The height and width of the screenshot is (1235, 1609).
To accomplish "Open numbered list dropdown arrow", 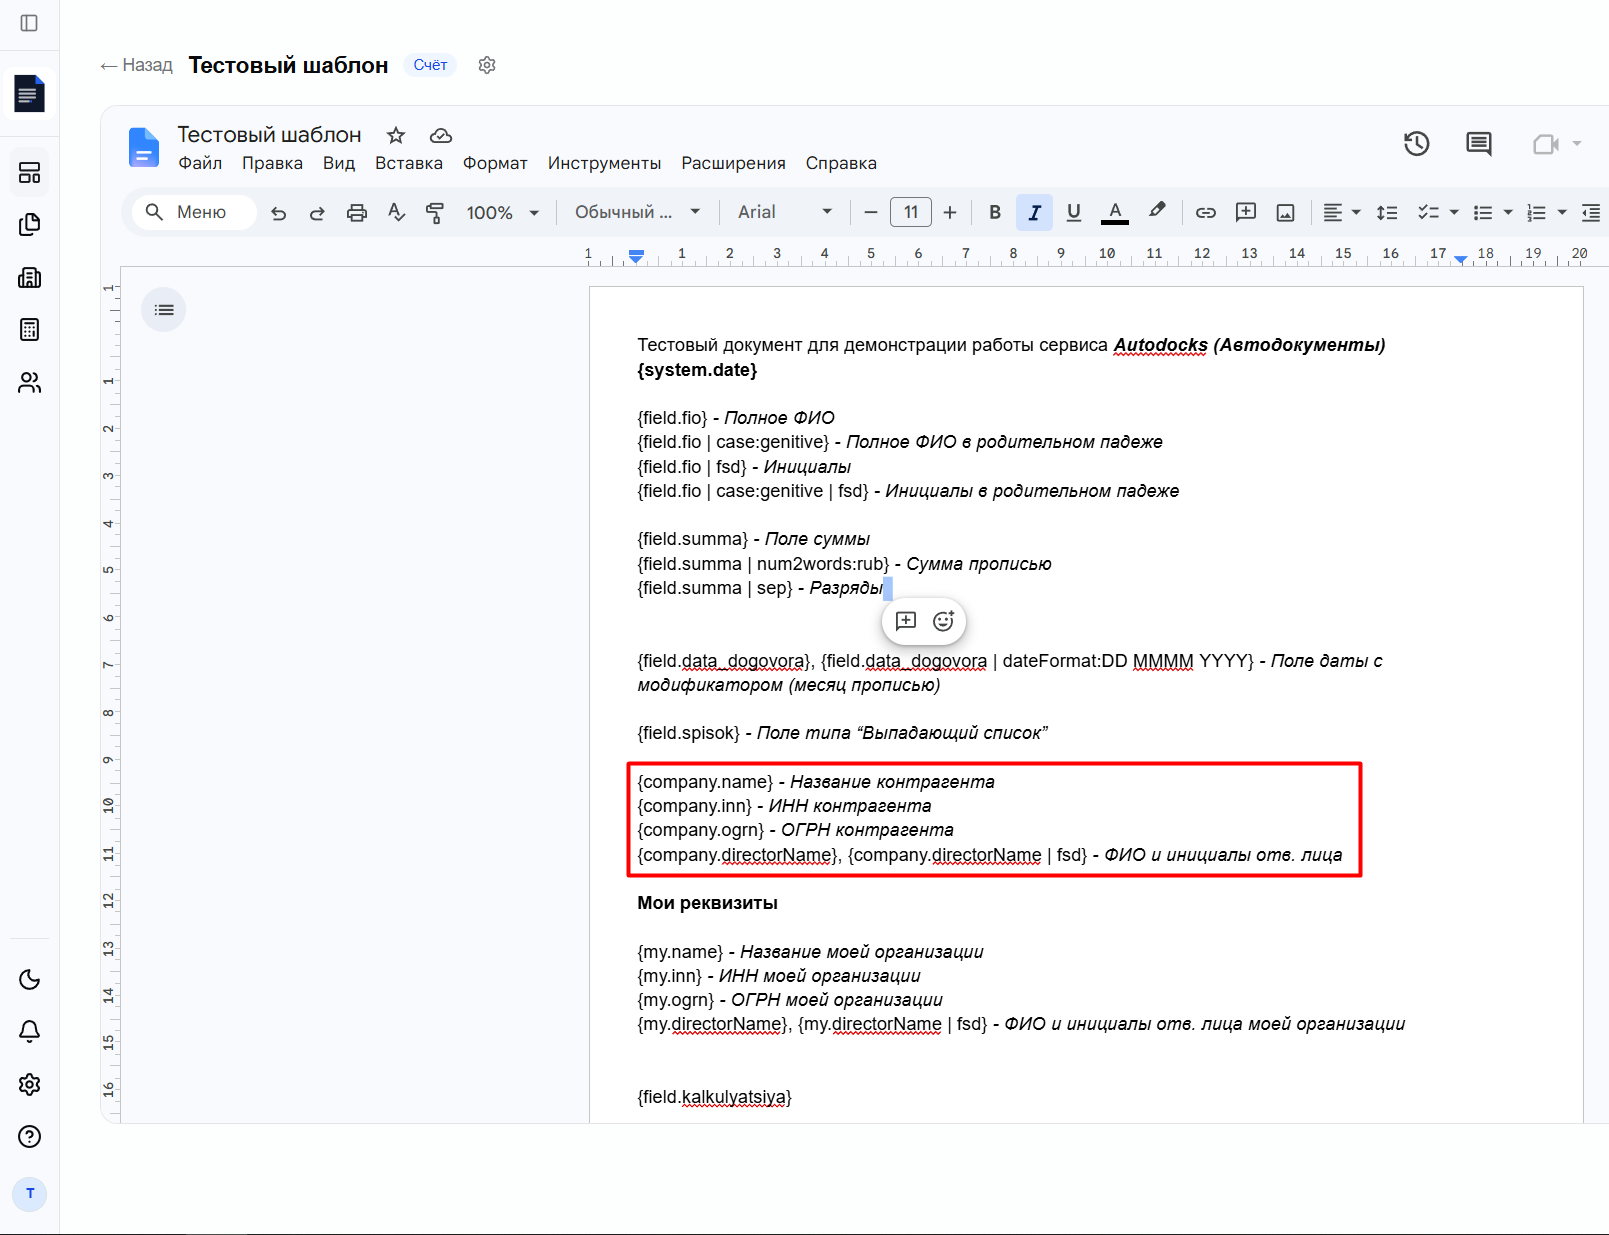I will [x=1562, y=212].
